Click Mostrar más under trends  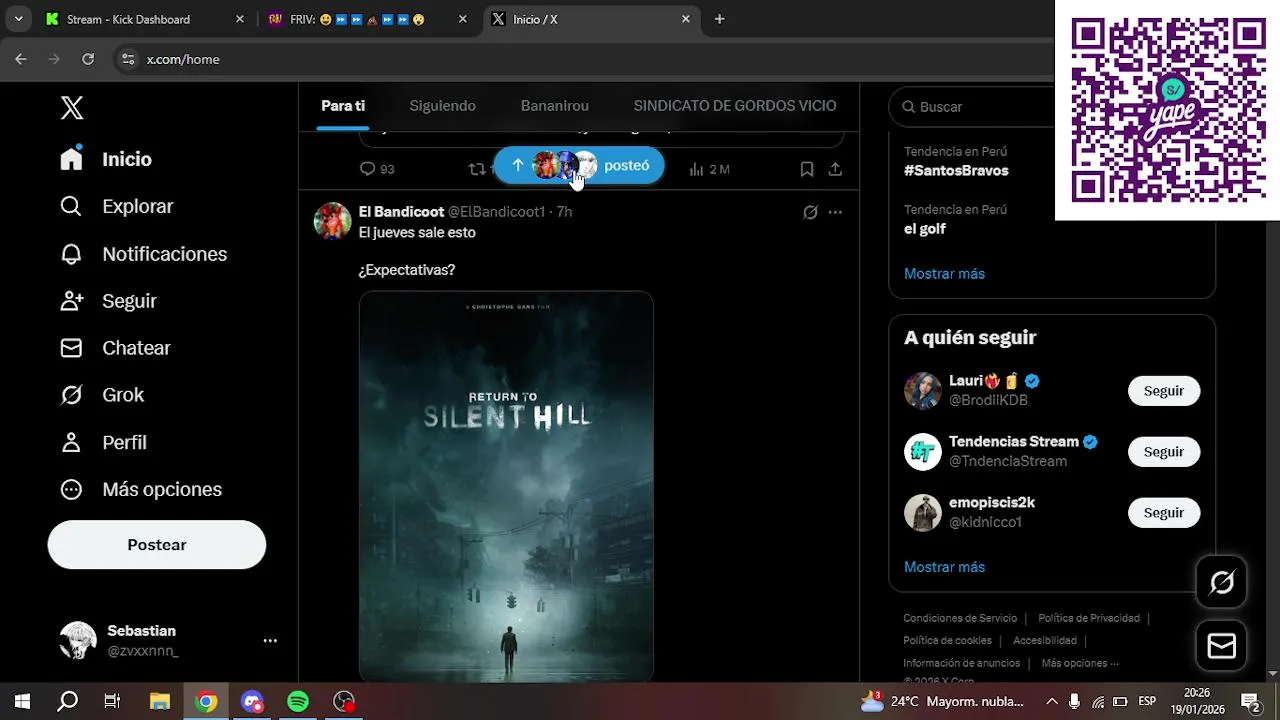[x=944, y=273]
